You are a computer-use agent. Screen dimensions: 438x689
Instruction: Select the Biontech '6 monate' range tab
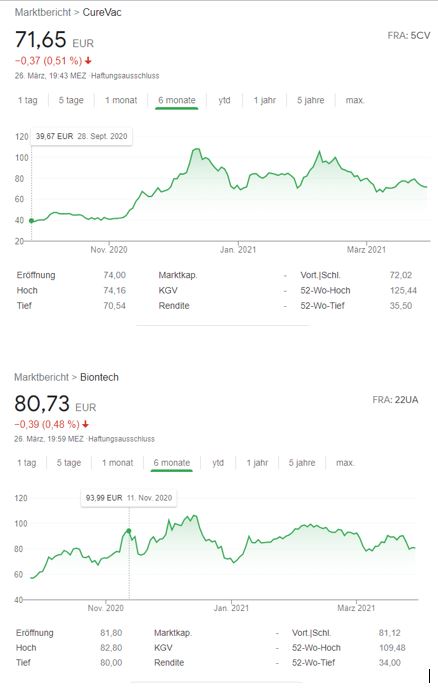point(172,463)
